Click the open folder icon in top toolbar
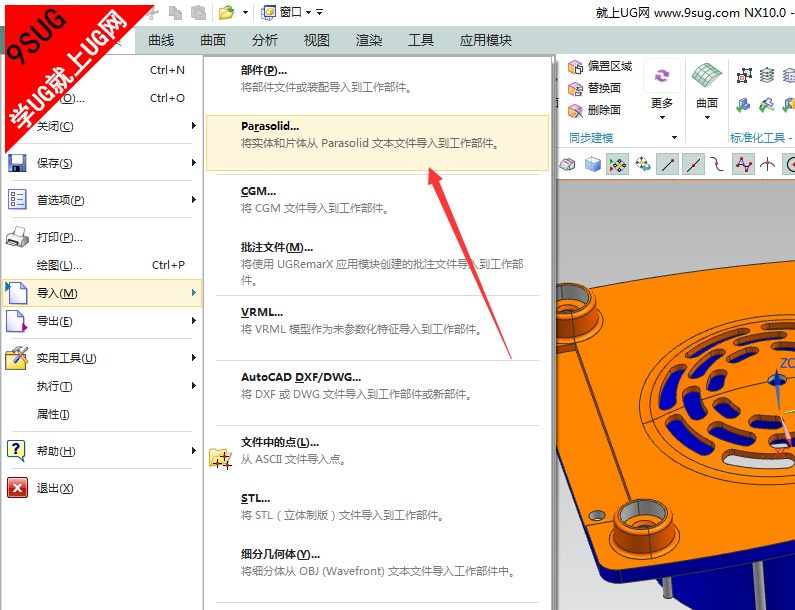 (x=227, y=12)
